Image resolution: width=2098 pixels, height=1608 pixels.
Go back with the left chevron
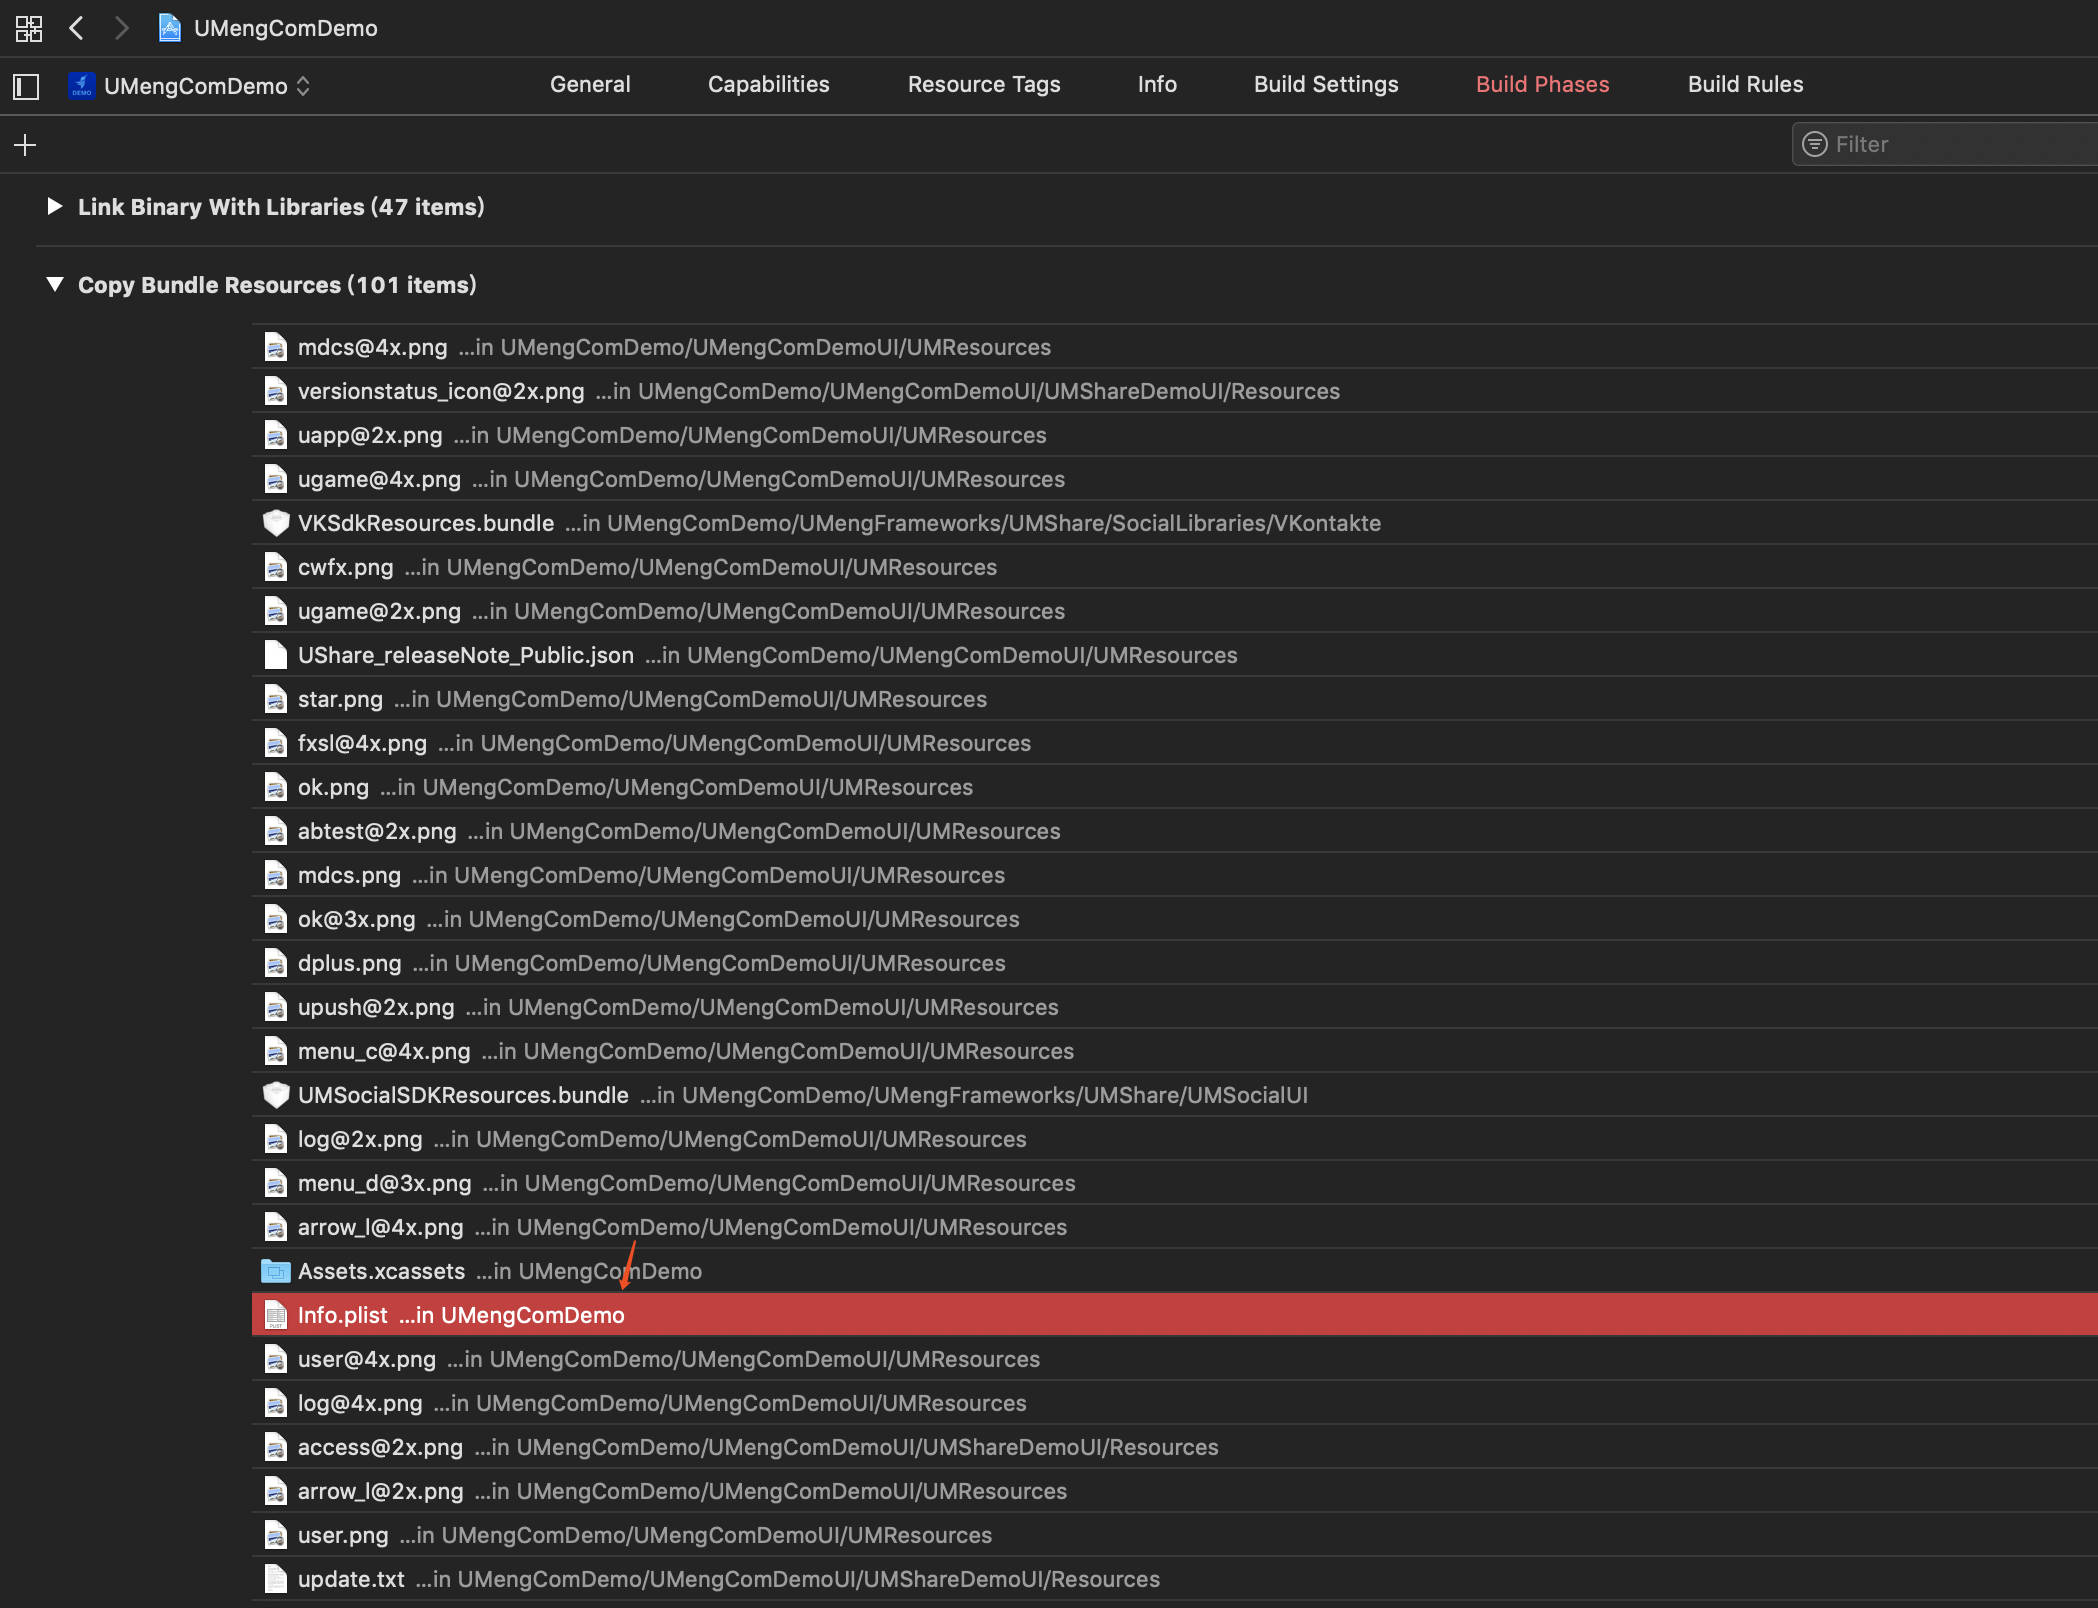pyautogui.click(x=76, y=28)
